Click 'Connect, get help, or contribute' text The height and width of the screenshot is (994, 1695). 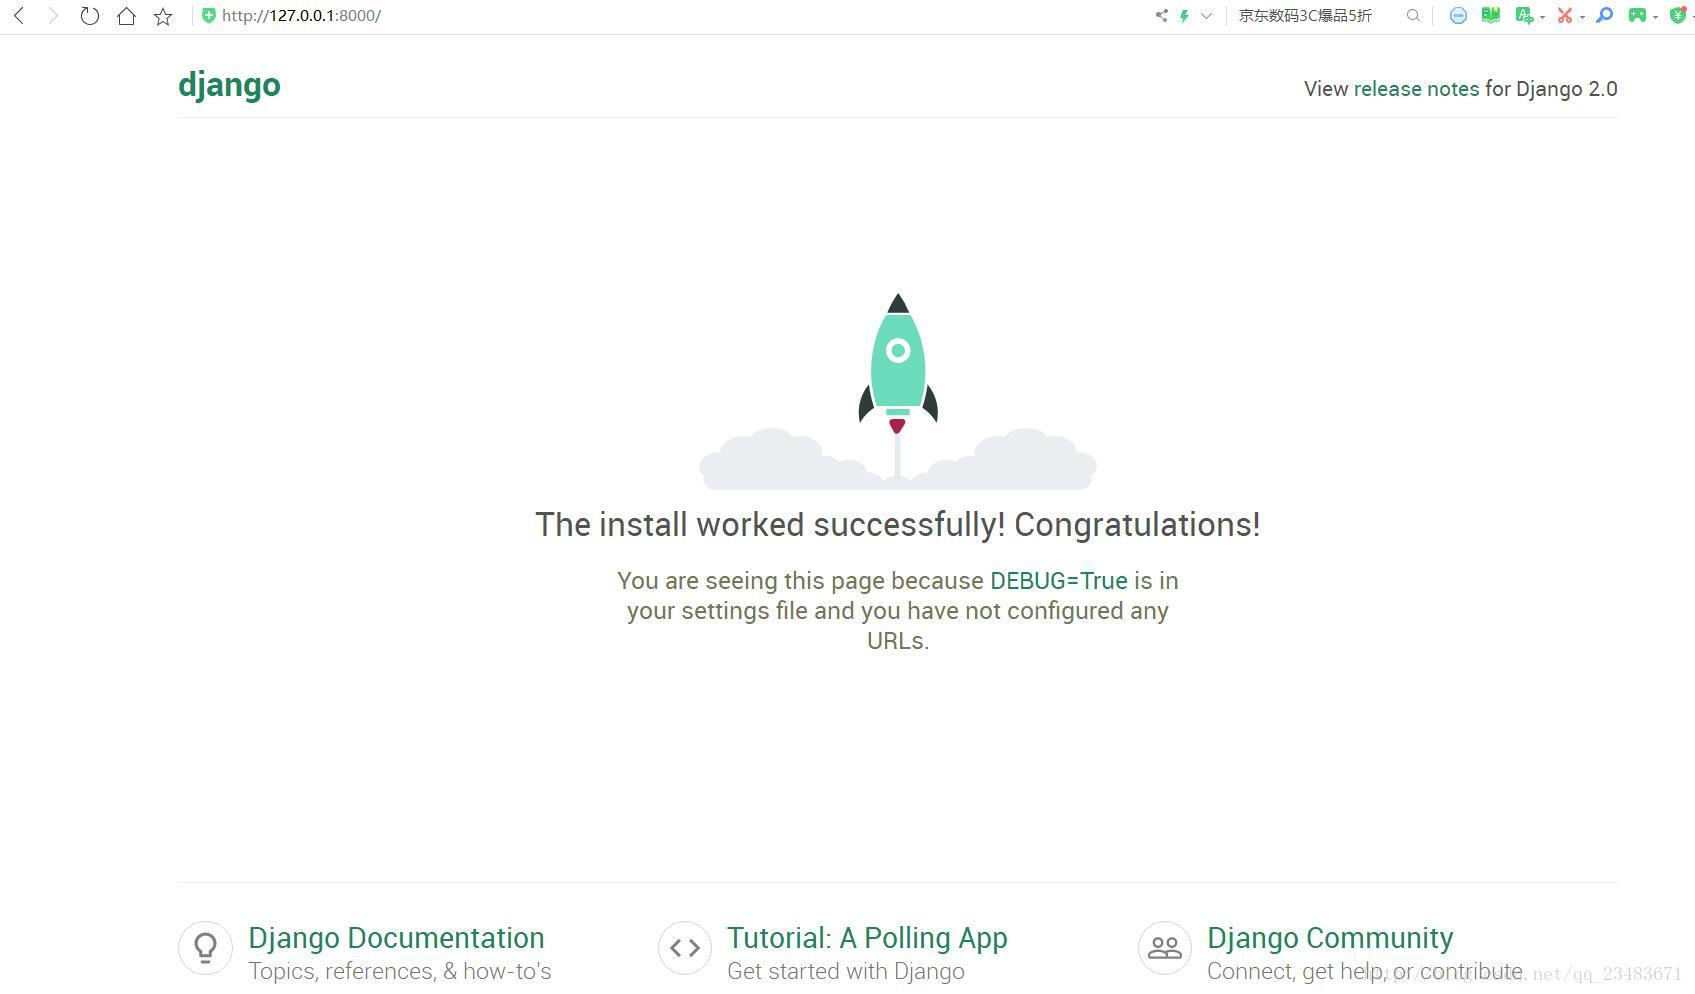(x=1365, y=971)
